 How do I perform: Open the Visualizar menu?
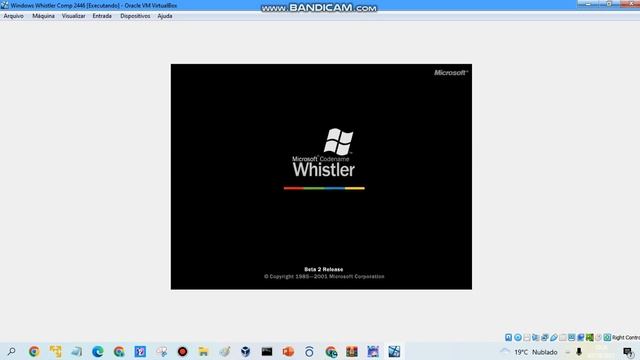coord(73,16)
